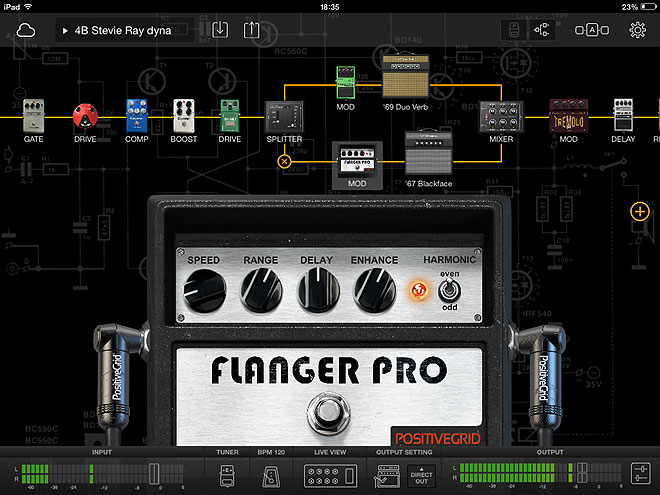
Task: Select the SPLITTER module
Action: [284, 117]
